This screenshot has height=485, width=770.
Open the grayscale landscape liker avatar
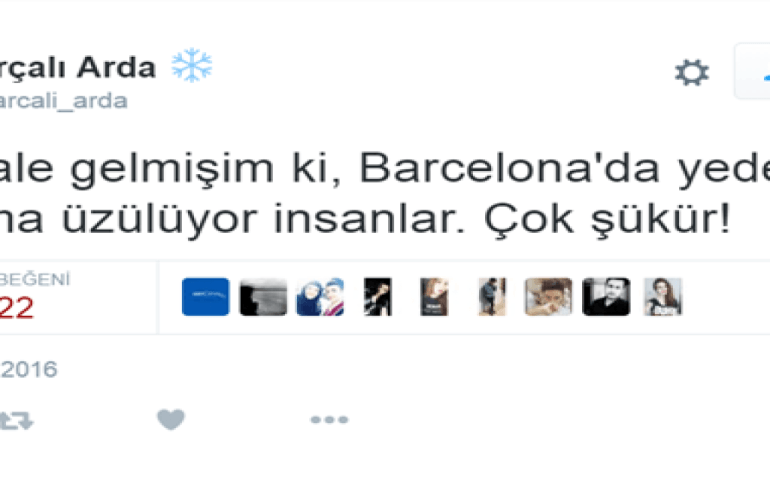[263, 296]
